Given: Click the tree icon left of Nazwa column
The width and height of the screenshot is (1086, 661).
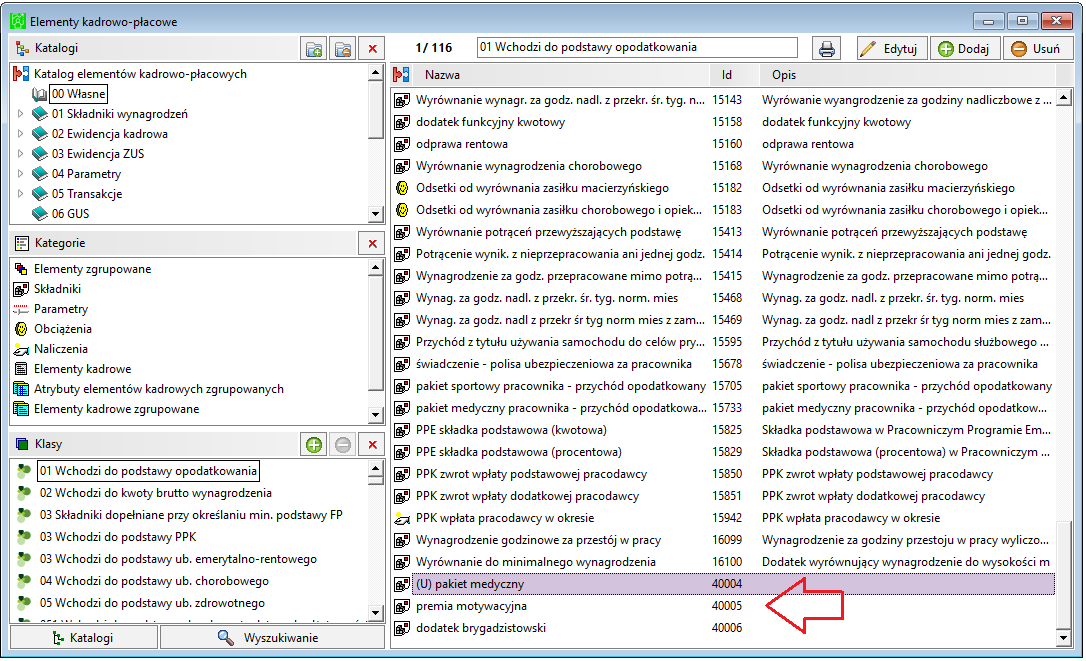Looking at the screenshot, I should coord(402,75).
